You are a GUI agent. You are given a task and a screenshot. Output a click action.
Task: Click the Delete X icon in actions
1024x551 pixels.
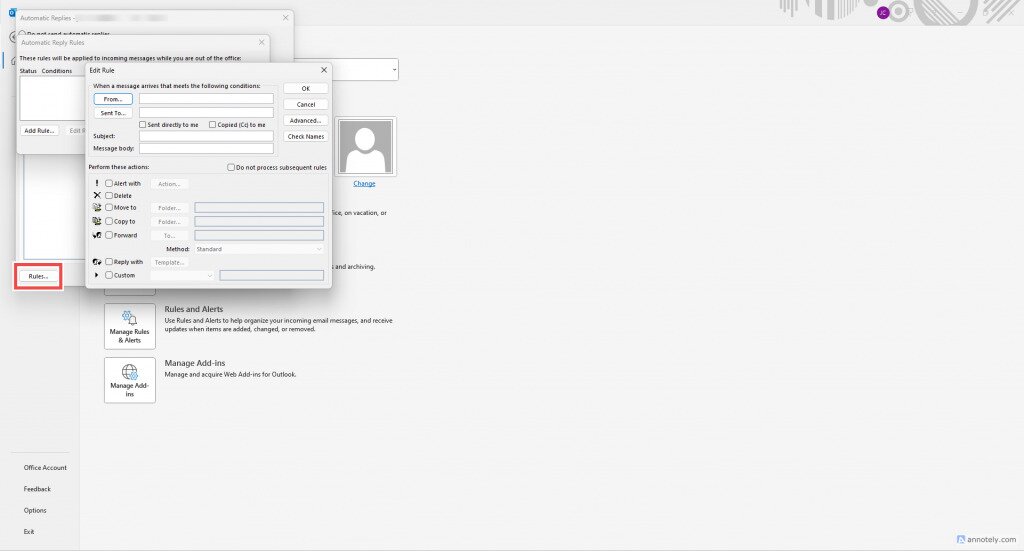pos(97,195)
